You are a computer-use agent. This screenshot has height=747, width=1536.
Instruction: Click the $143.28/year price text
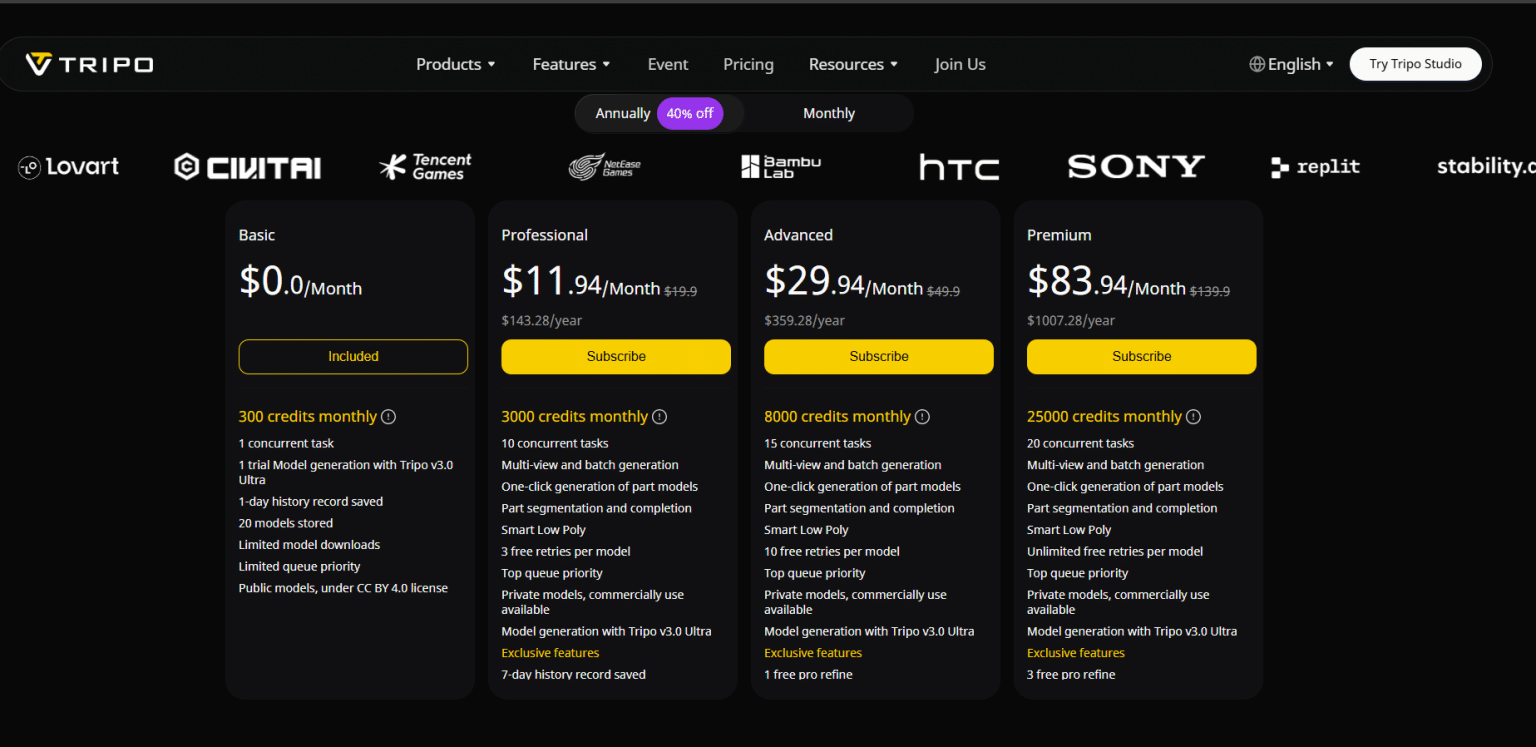click(541, 321)
